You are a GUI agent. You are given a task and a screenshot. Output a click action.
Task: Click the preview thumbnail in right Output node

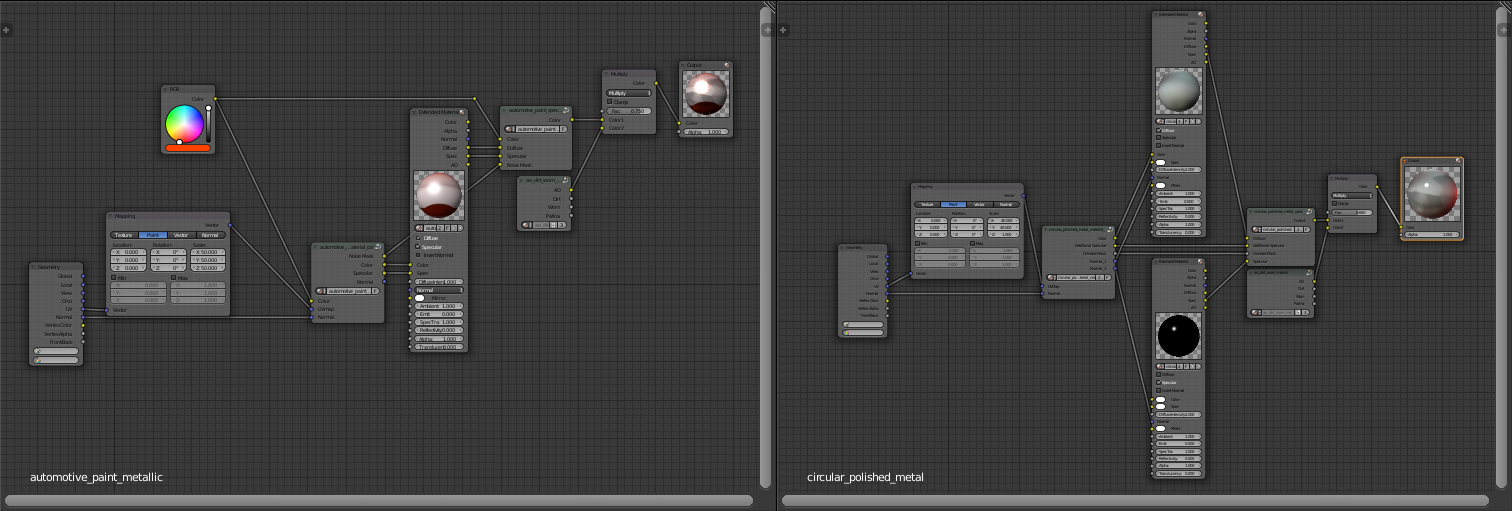1432,194
